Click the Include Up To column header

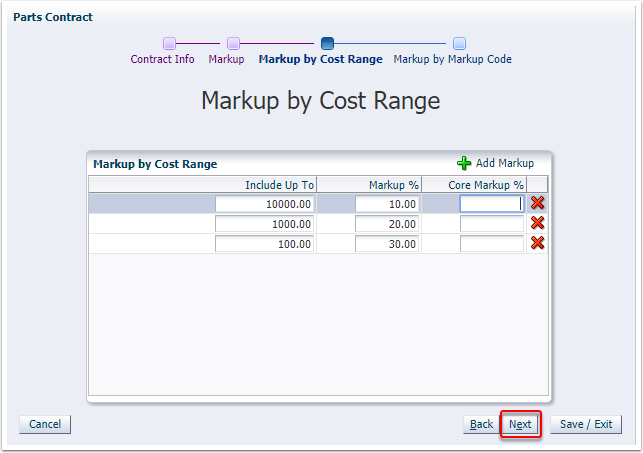pyautogui.click(x=203, y=185)
